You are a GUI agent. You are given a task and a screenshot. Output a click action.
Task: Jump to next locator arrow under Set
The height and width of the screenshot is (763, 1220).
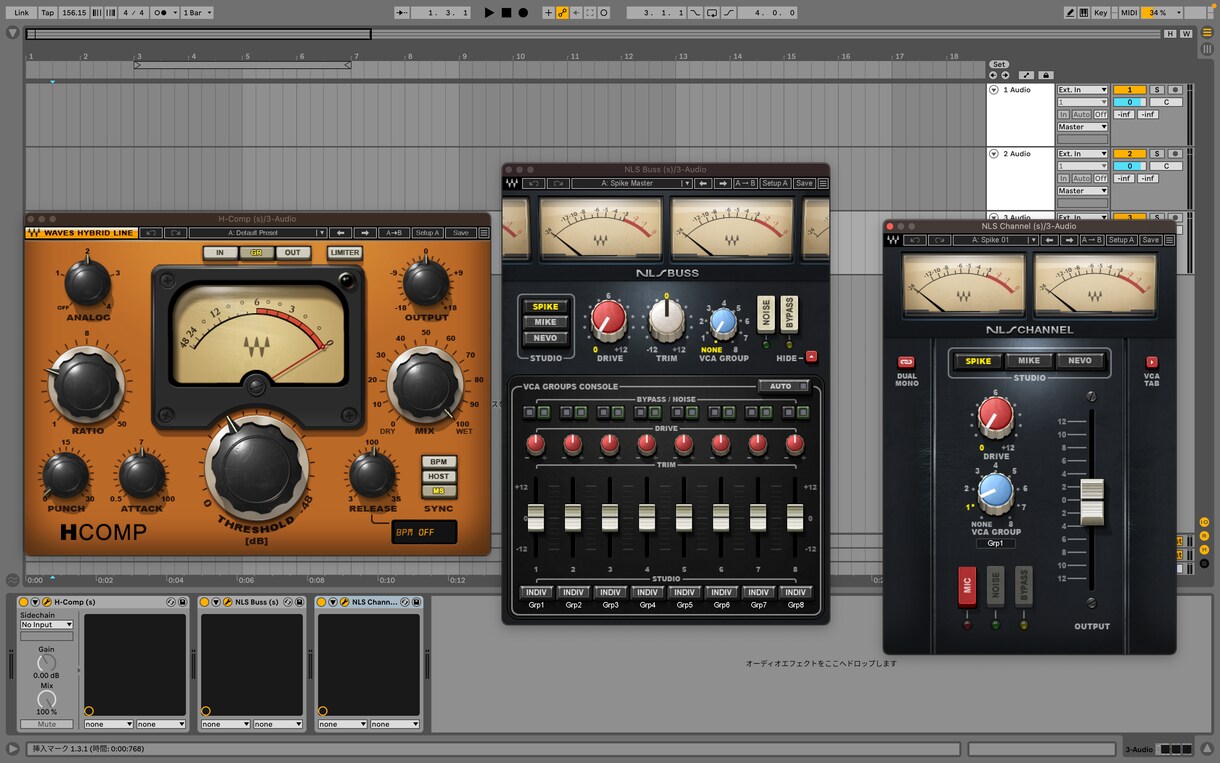1004,75
